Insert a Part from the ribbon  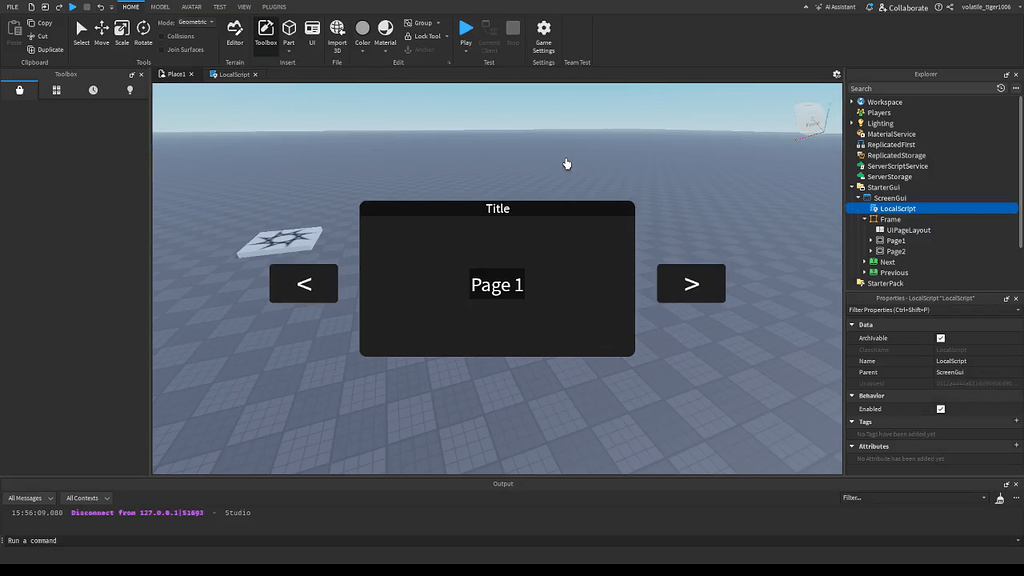pyautogui.click(x=289, y=33)
